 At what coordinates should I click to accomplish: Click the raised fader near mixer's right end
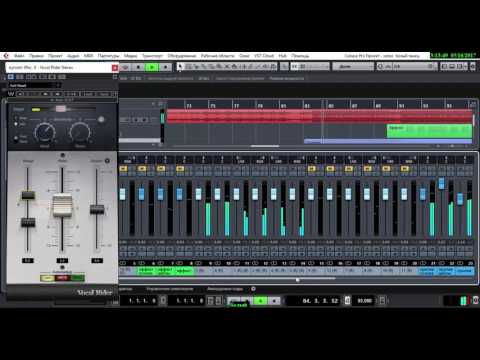(x=442, y=183)
